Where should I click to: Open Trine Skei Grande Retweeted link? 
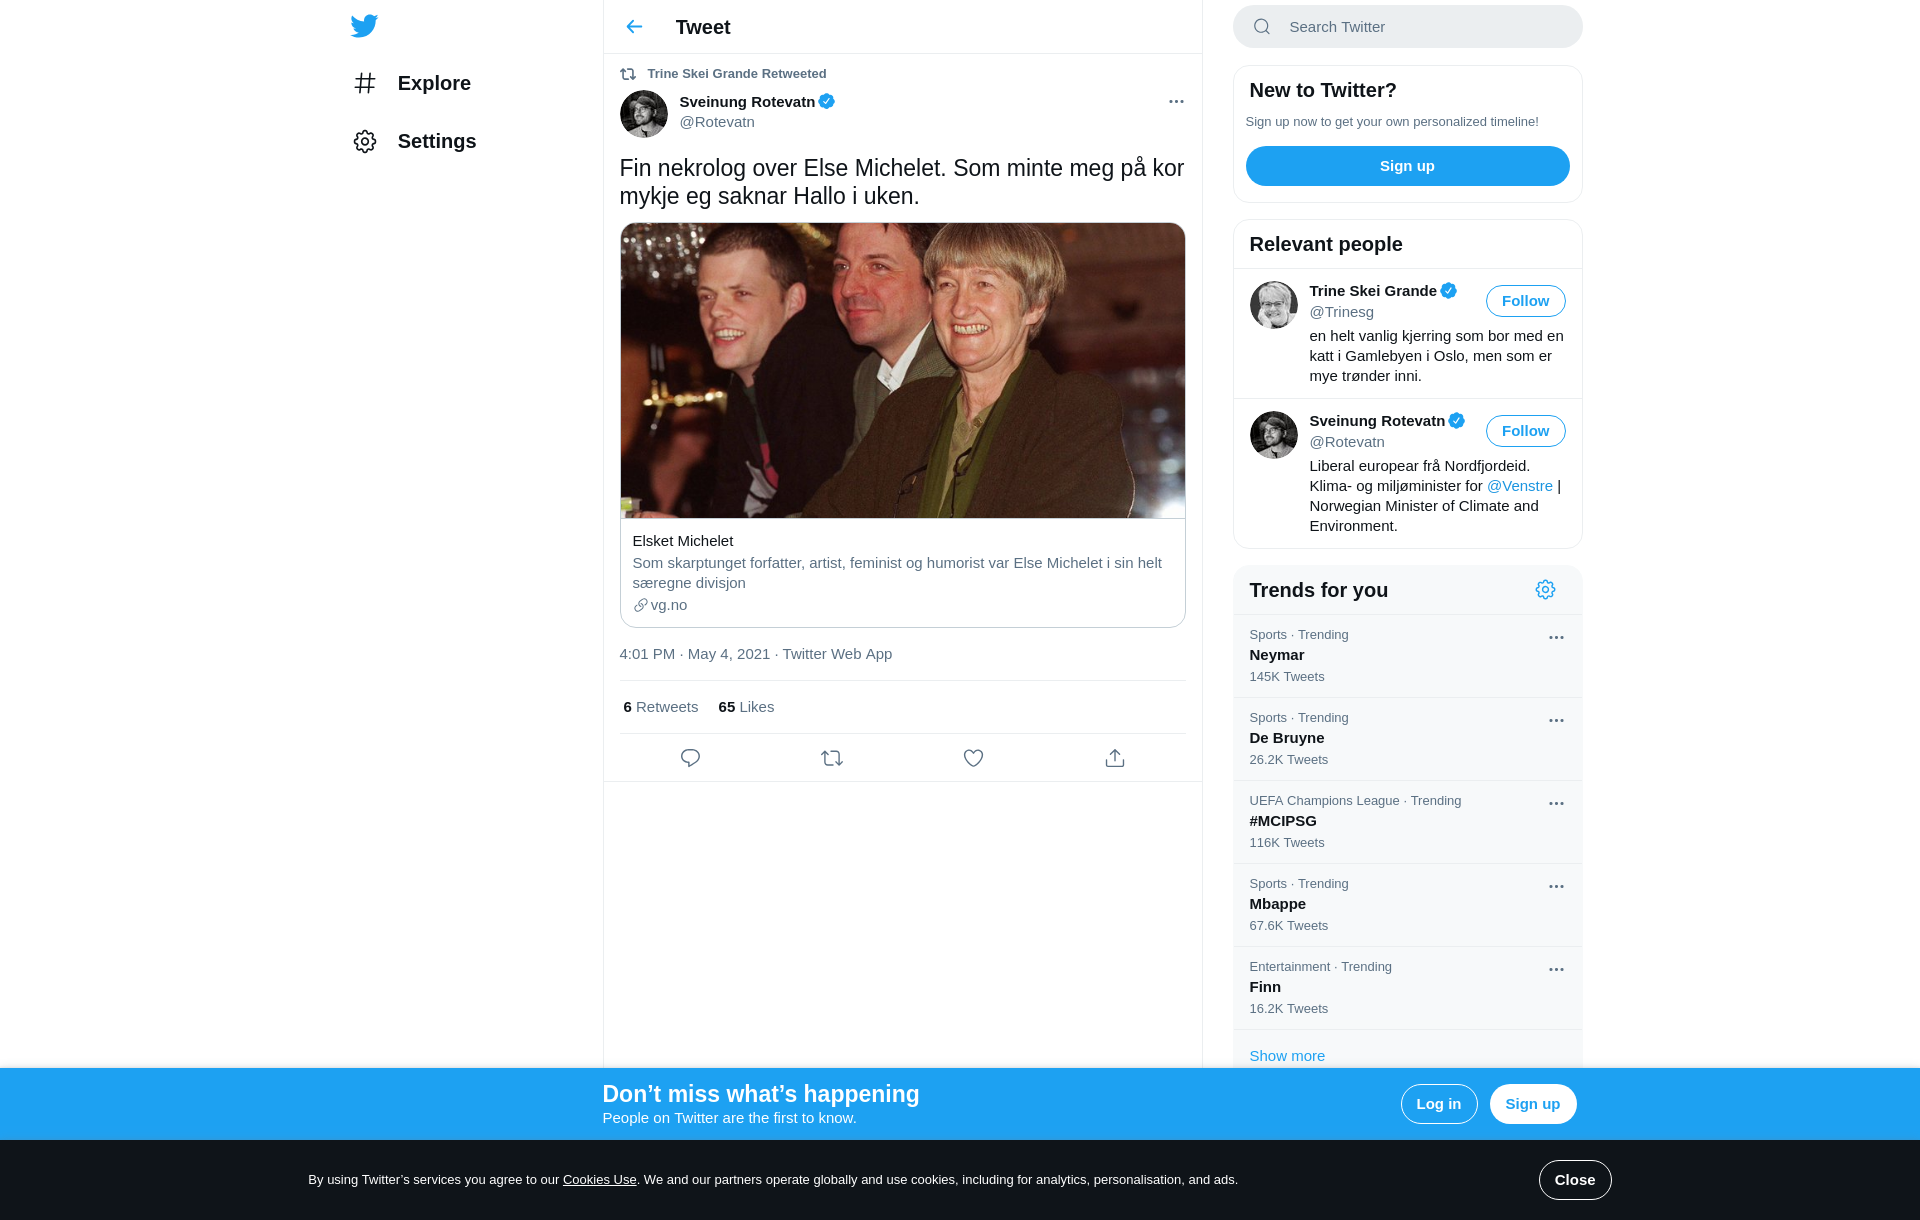pyautogui.click(x=737, y=74)
